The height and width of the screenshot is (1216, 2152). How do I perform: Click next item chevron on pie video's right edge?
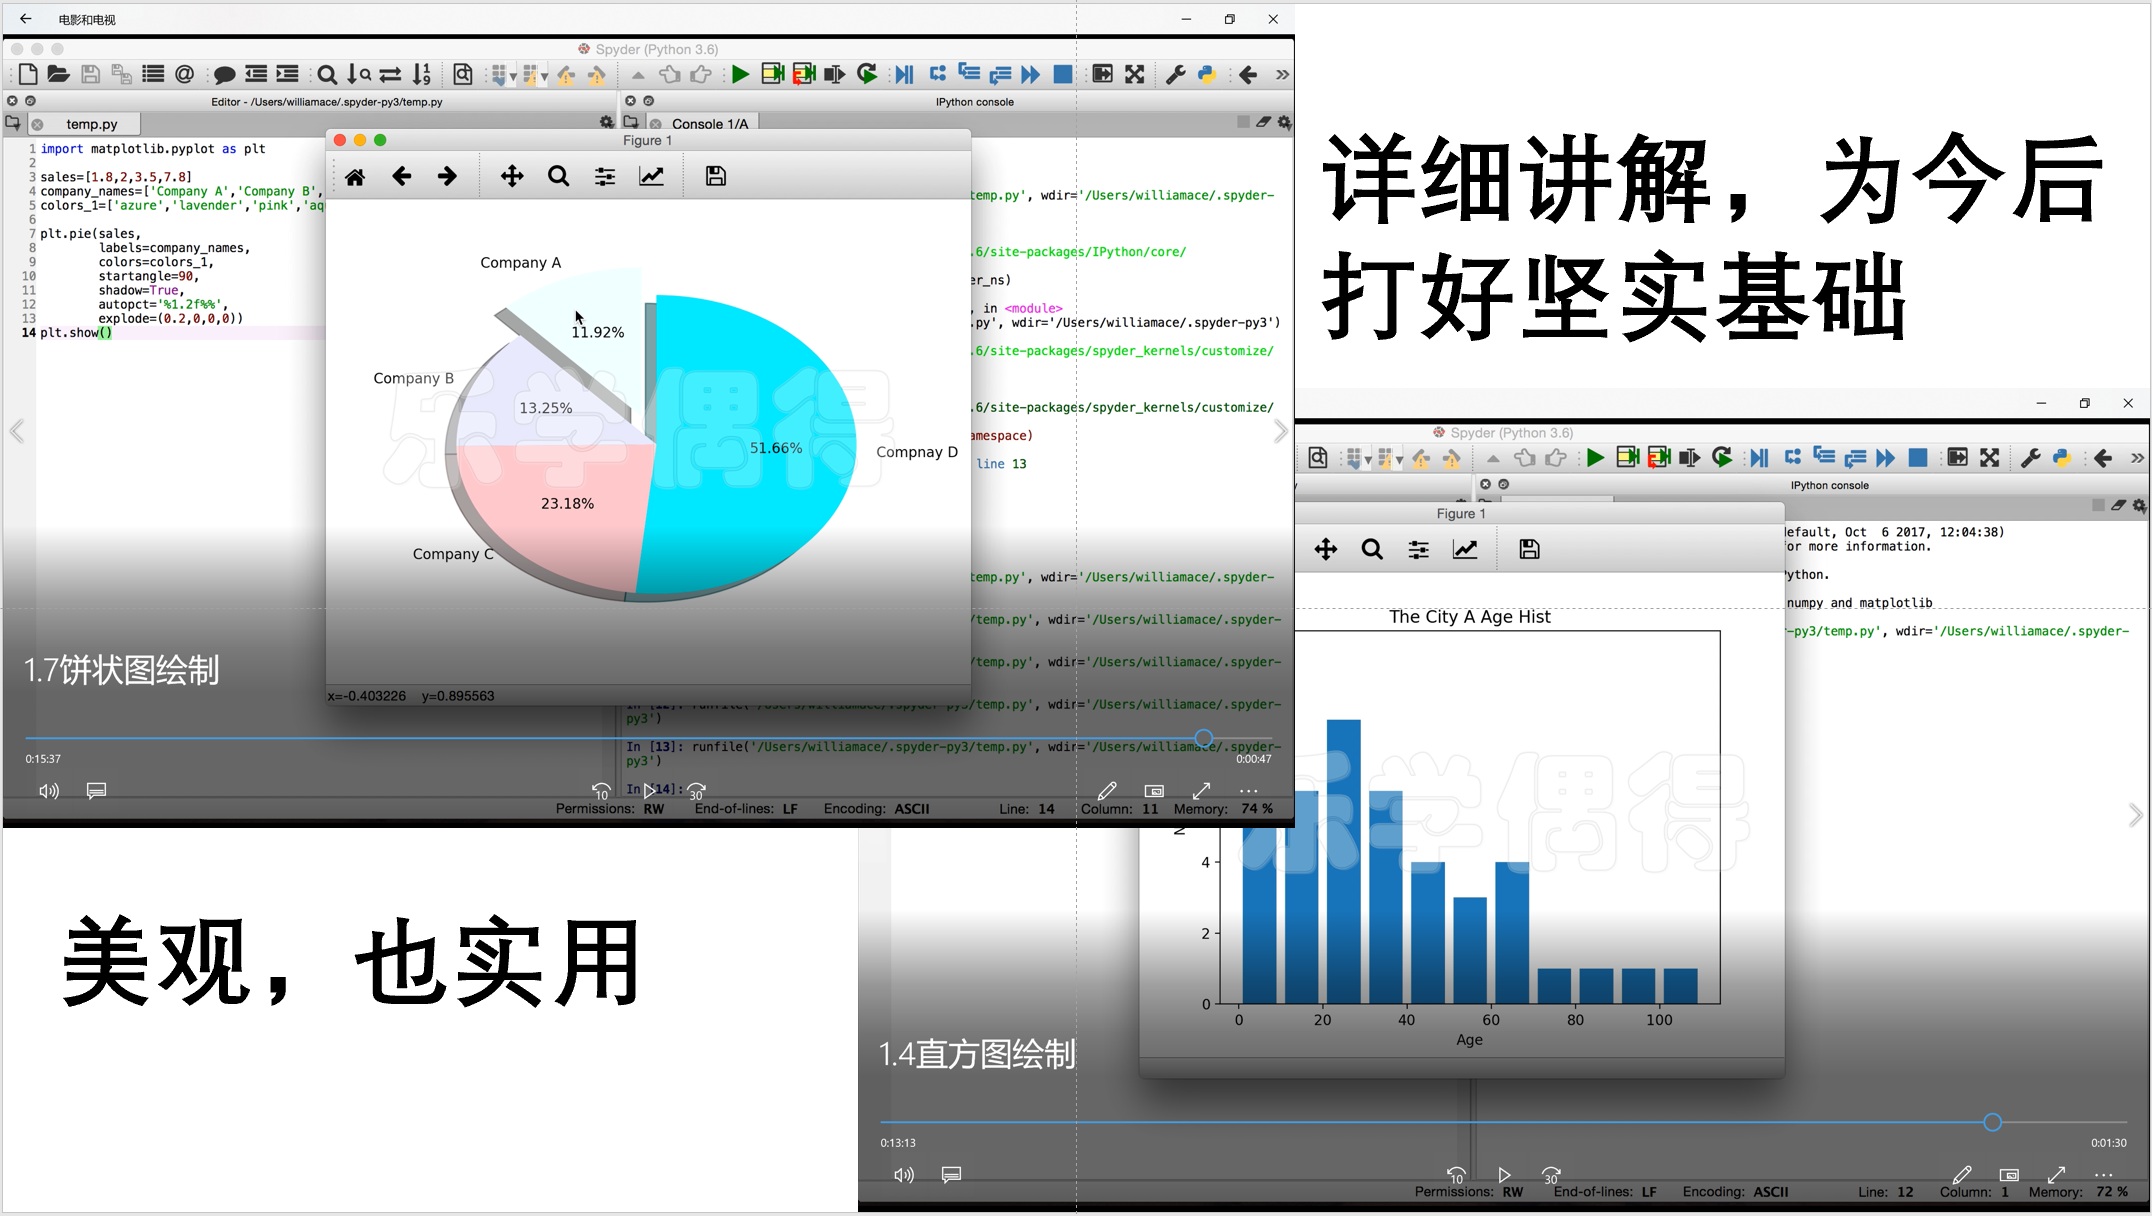pyautogui.click(x=1281, y=432)
